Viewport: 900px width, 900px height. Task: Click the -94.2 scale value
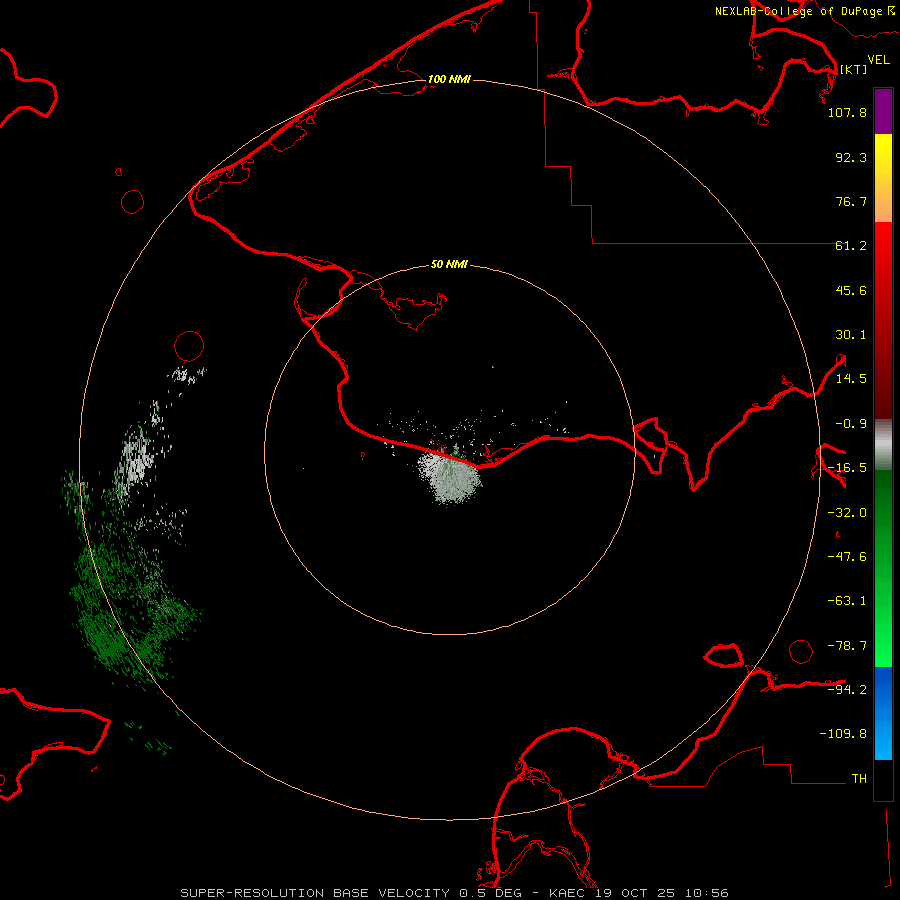(x=847, y=689)
